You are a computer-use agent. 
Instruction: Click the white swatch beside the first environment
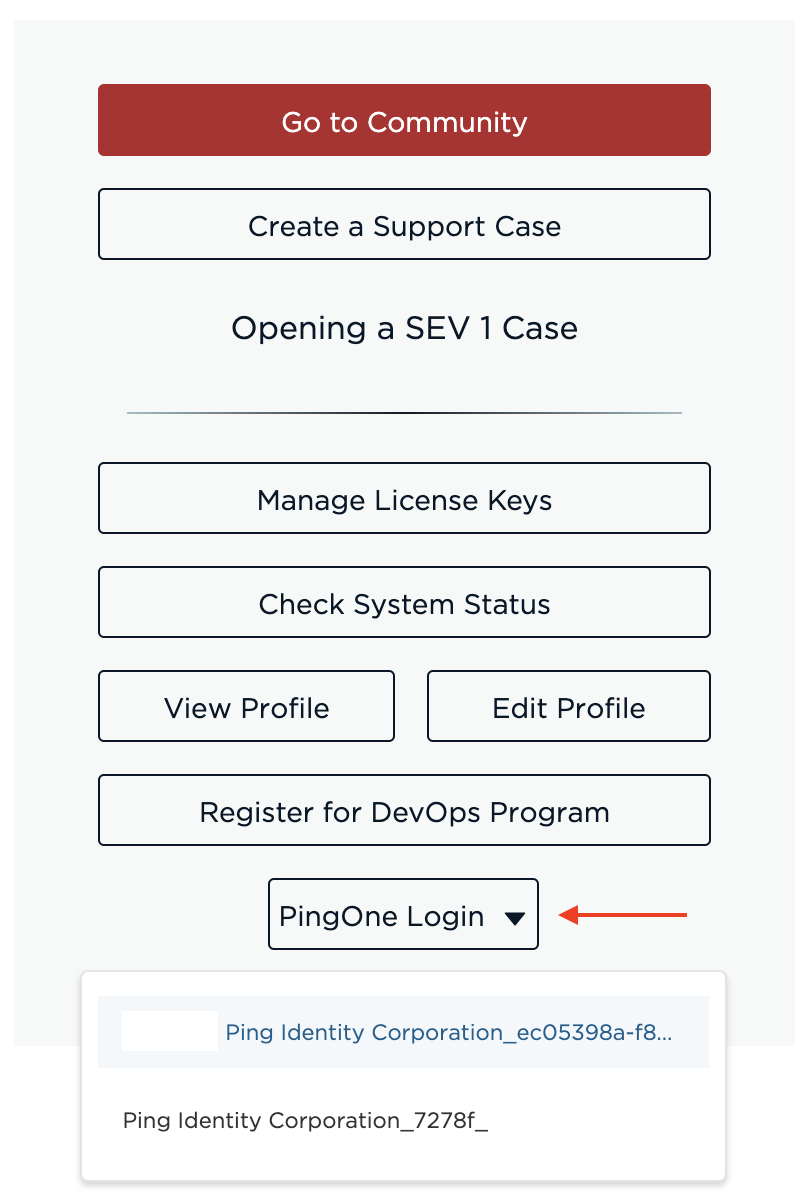[170, 1030]
